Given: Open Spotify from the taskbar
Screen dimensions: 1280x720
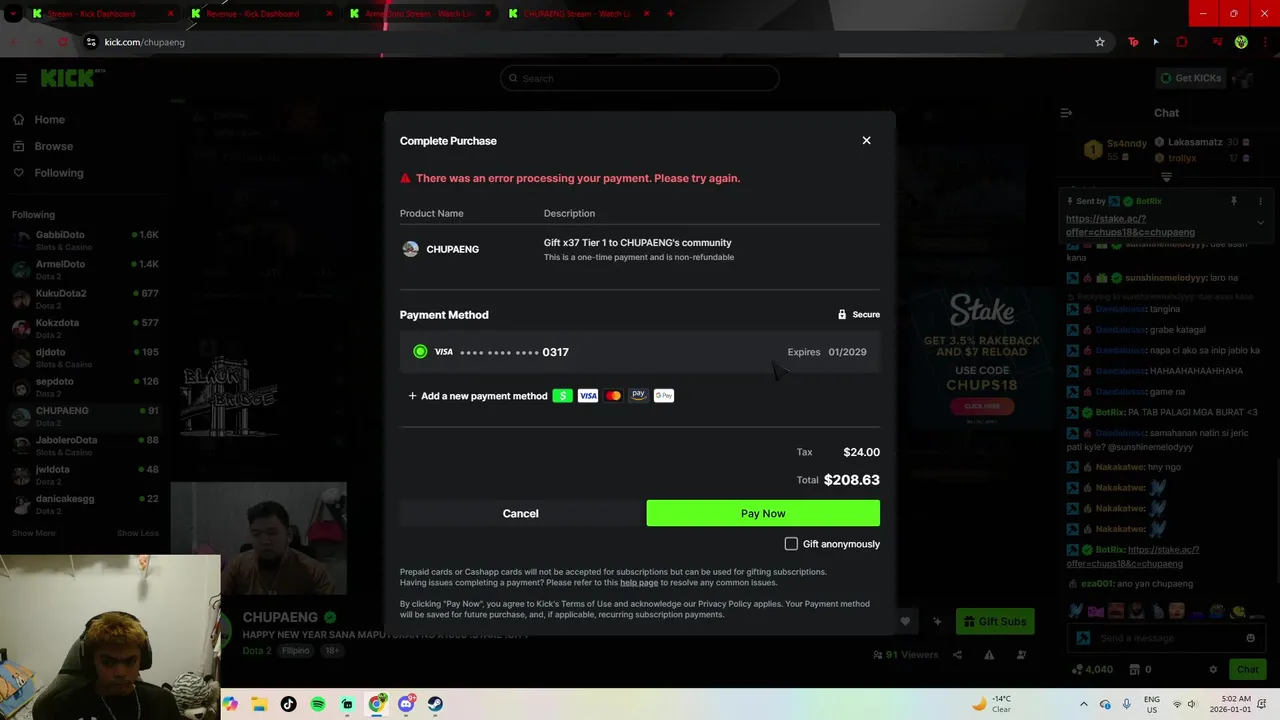Looking at the screenshot, I should [318, 704].
